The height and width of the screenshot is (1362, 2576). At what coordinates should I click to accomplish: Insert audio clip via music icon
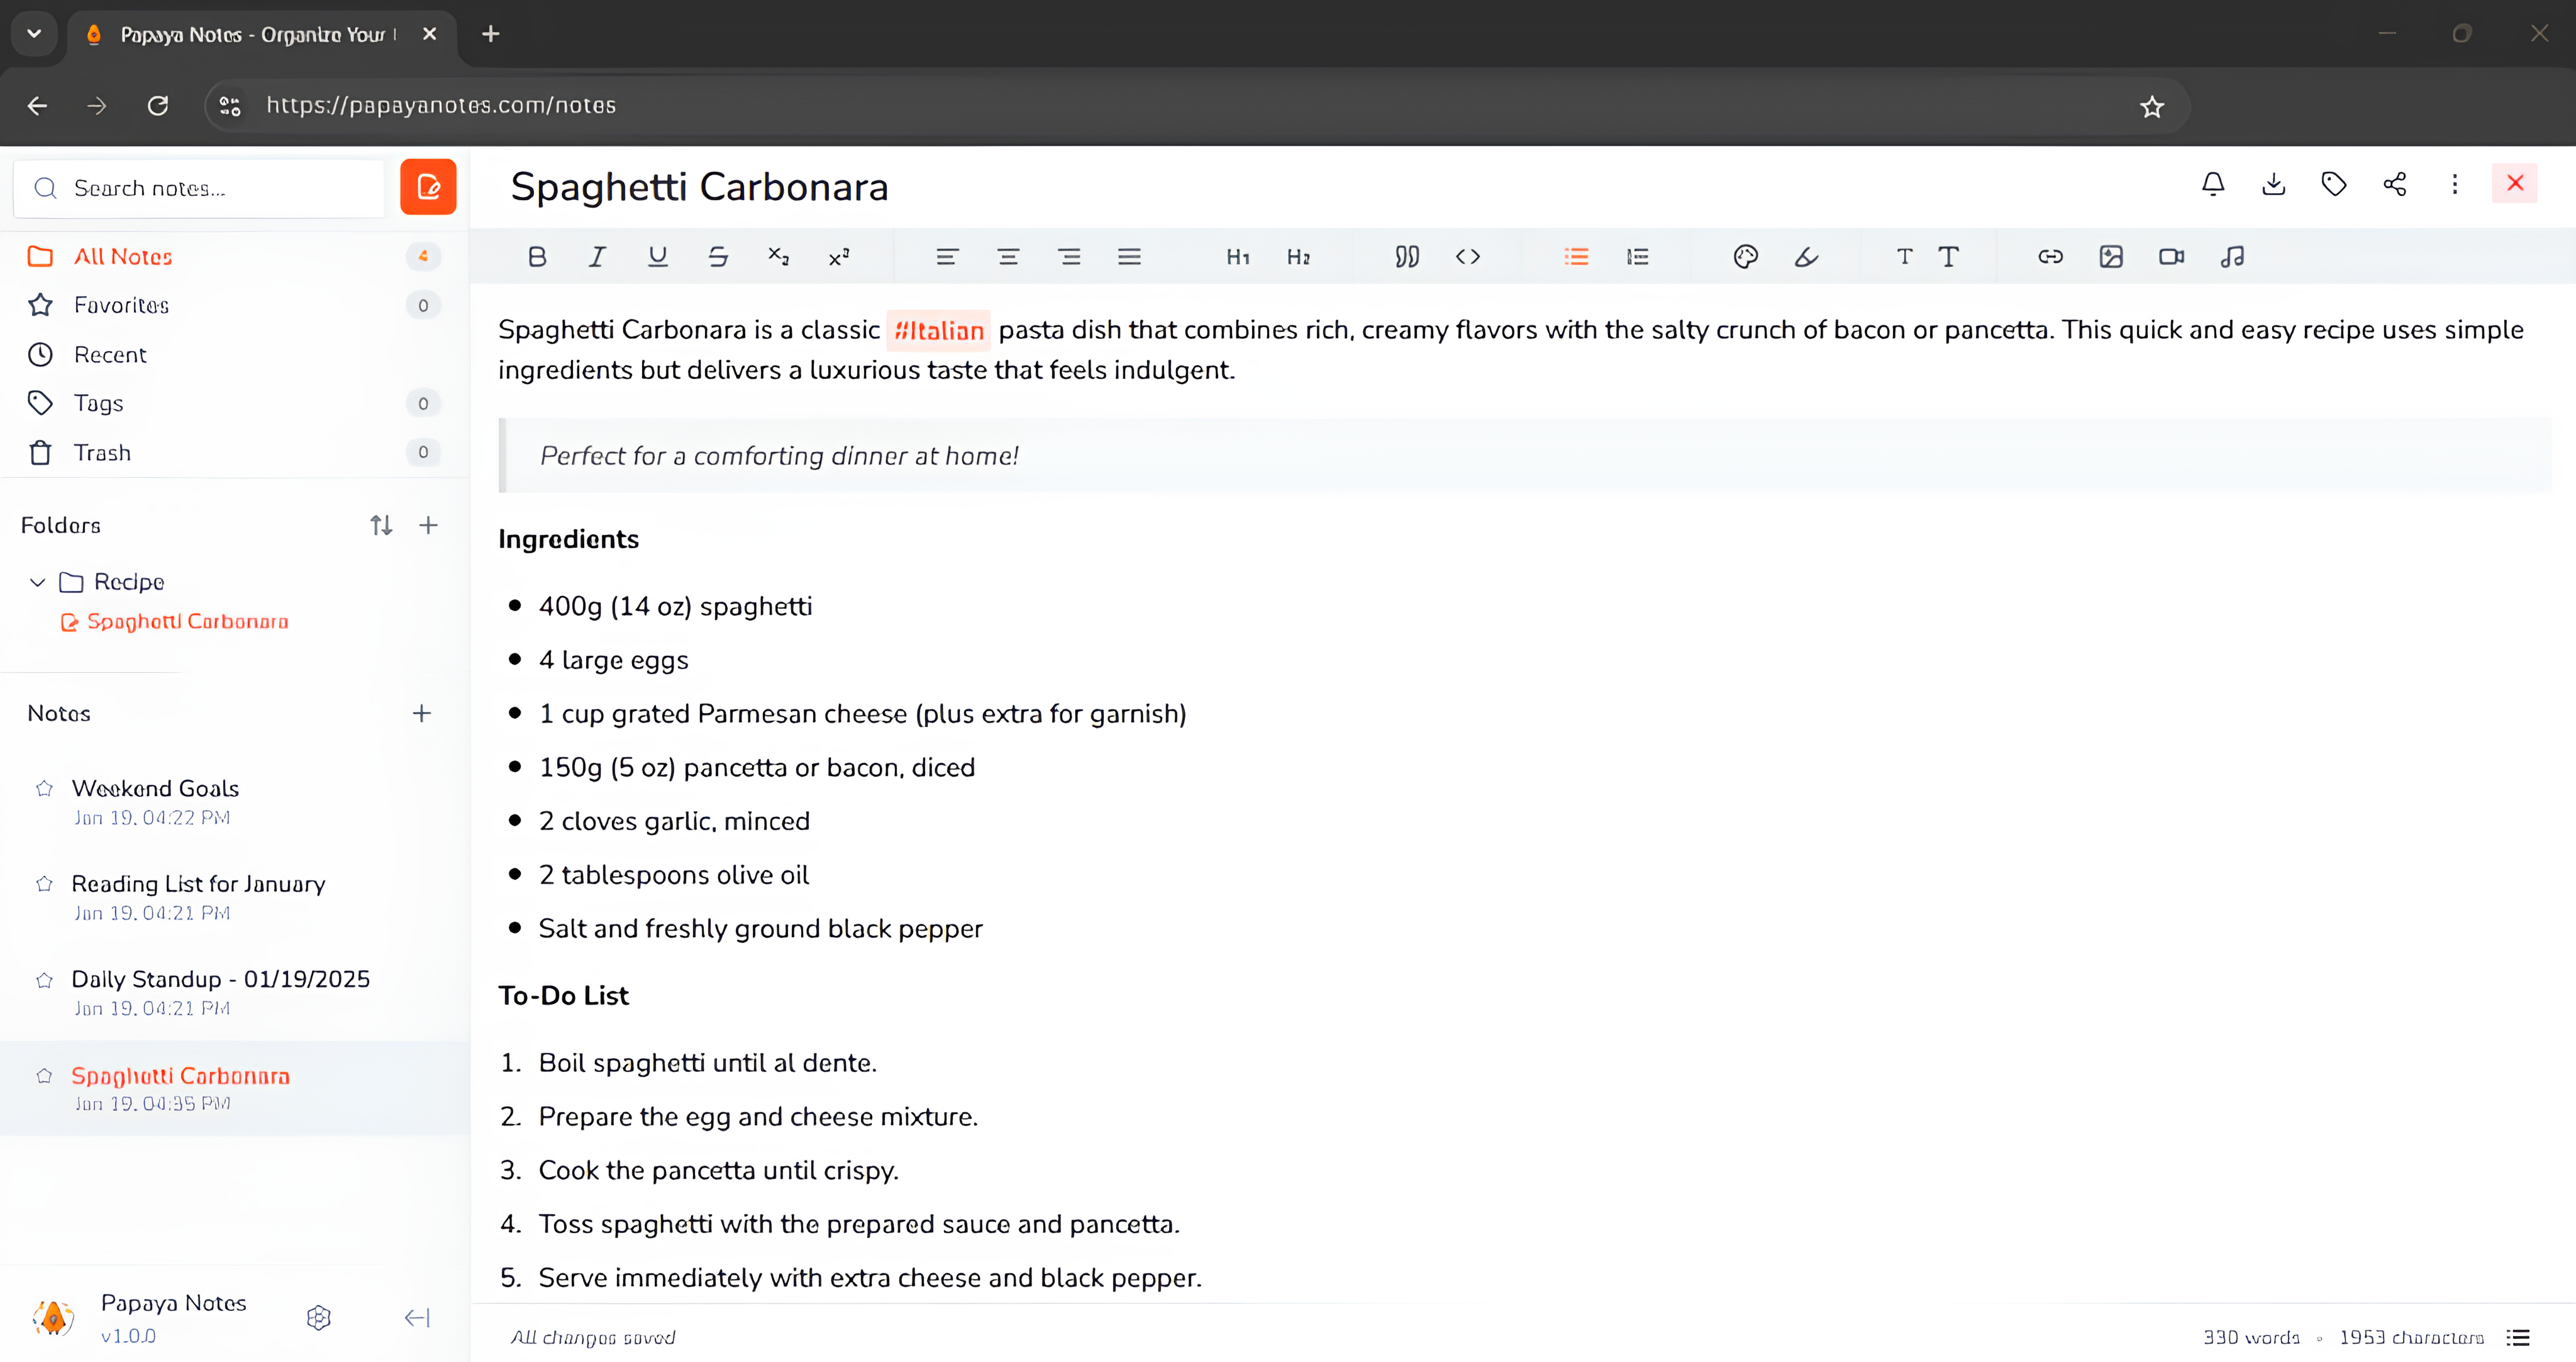coord(2232,257)
